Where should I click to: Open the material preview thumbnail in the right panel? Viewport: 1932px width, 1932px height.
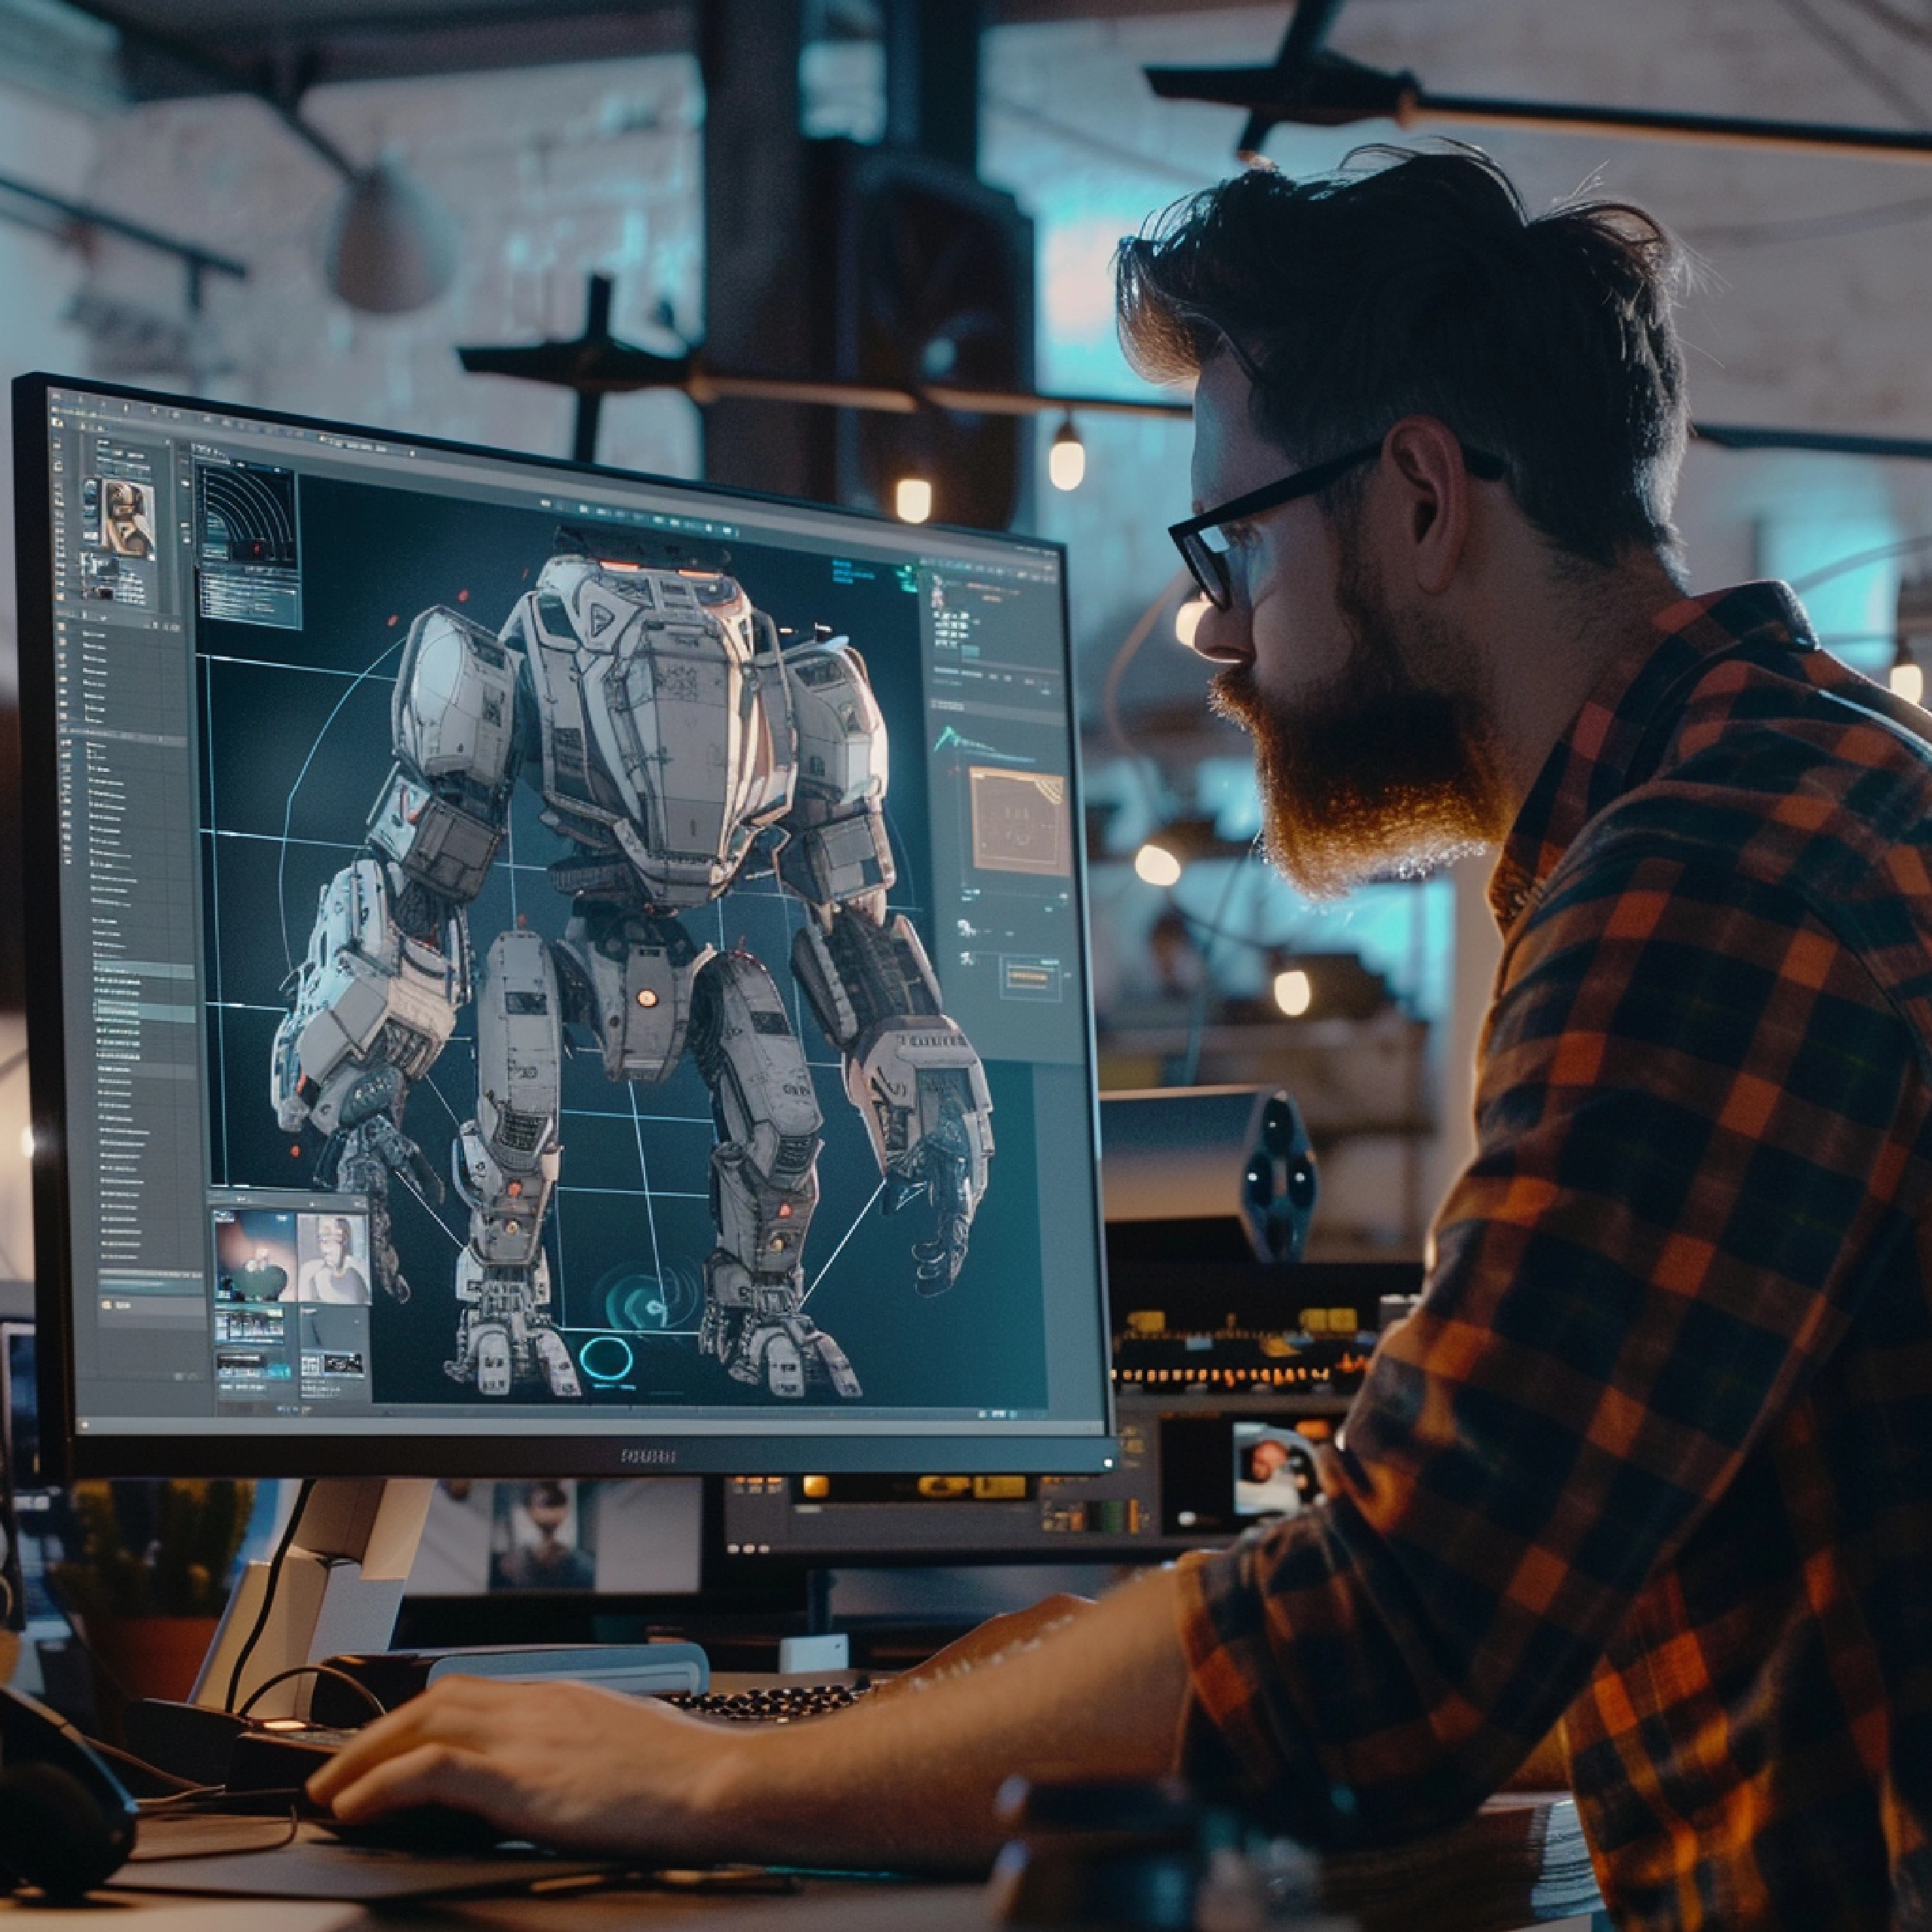coord(1020,820)
